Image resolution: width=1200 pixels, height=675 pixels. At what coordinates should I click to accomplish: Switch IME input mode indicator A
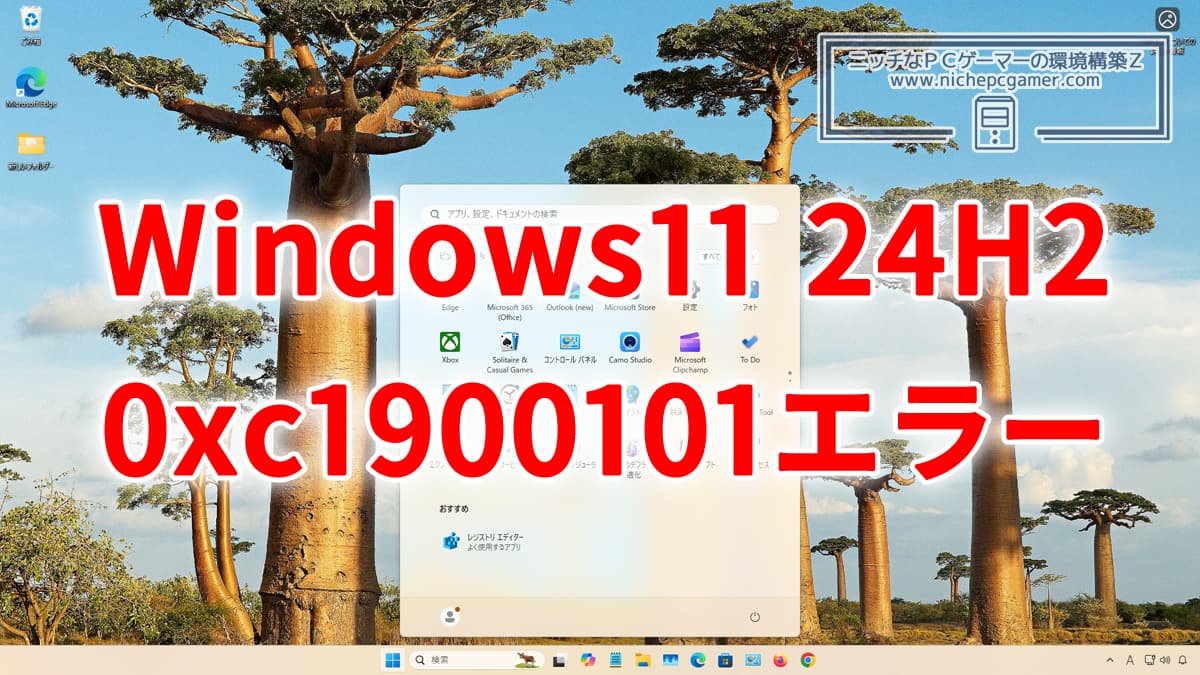point(1130,660)
